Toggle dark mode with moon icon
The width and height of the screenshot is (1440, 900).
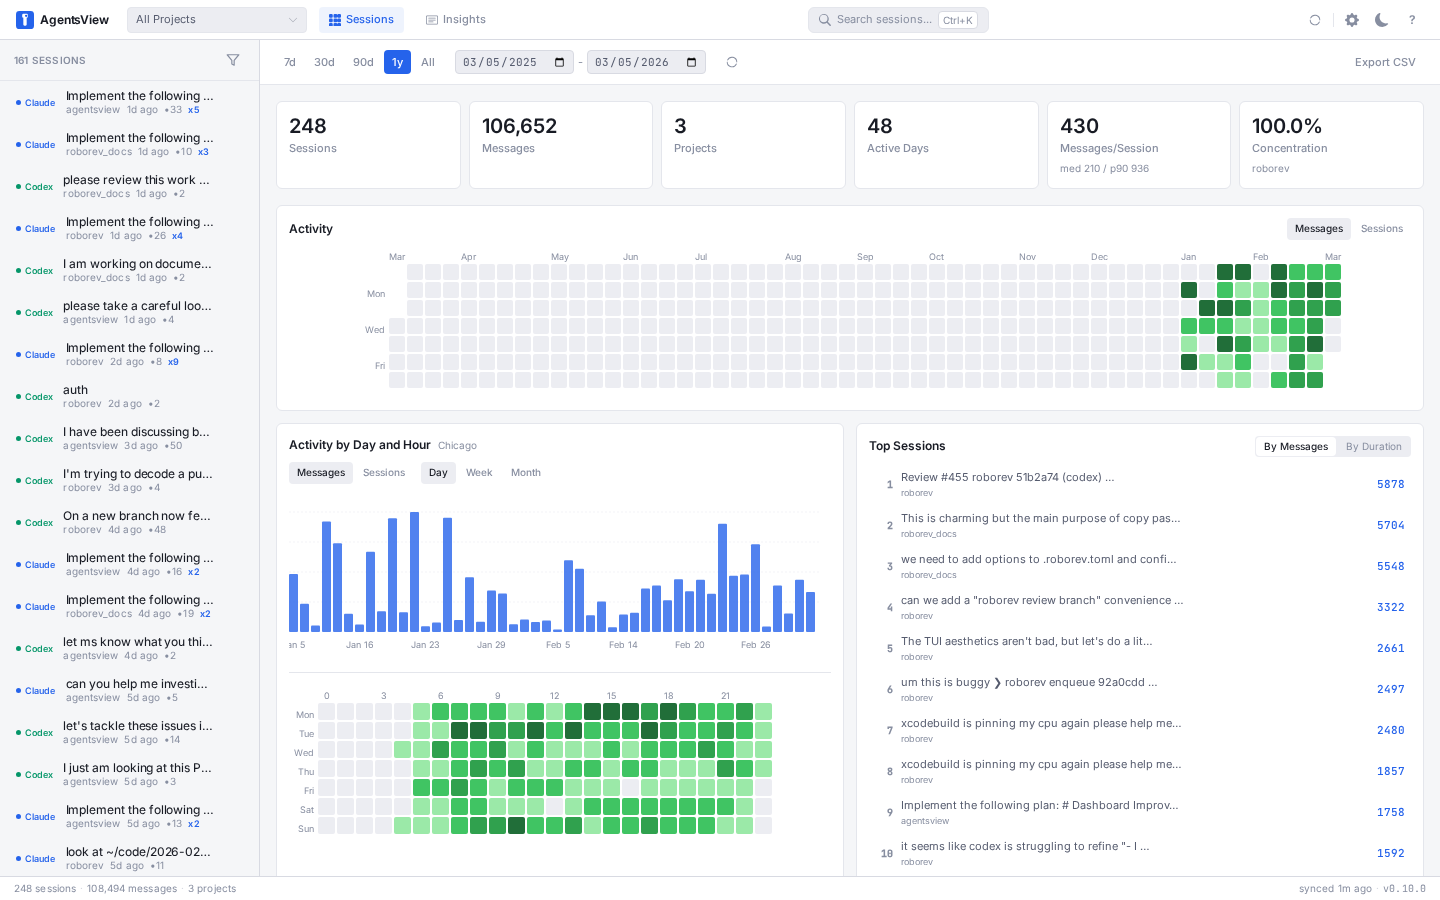point(1382,20)
